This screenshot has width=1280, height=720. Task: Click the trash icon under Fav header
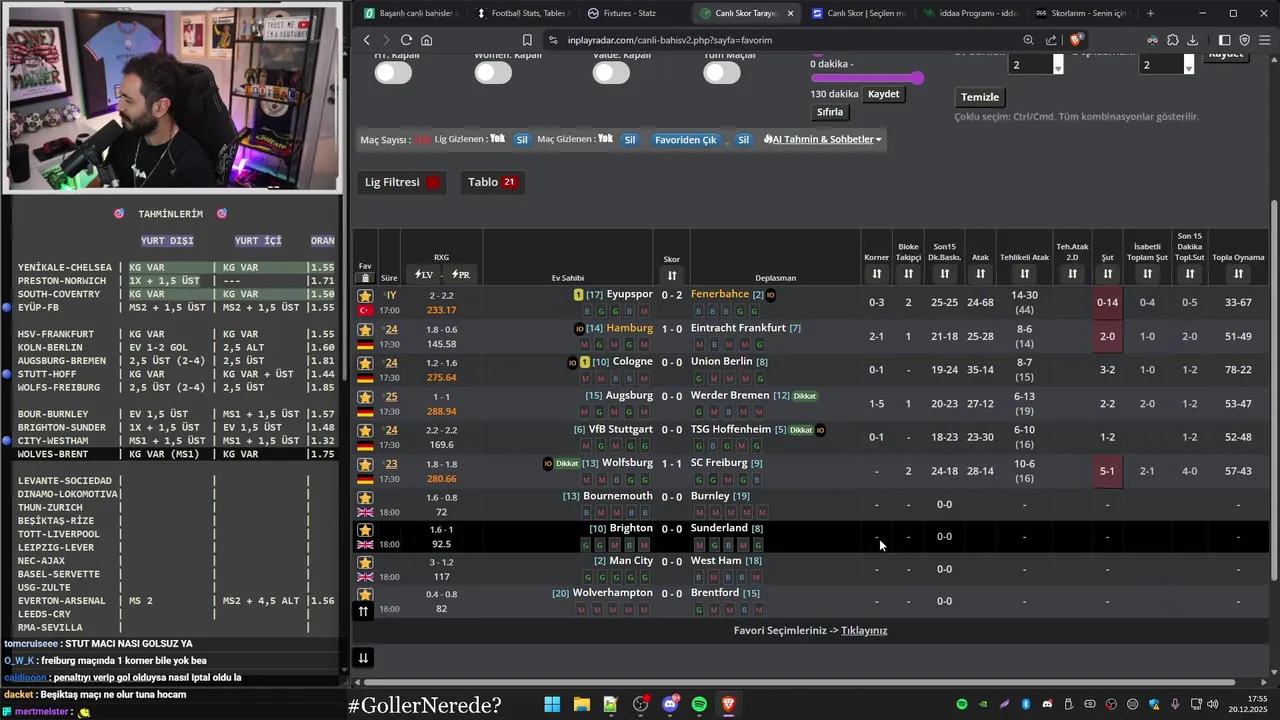pos(365,278)
